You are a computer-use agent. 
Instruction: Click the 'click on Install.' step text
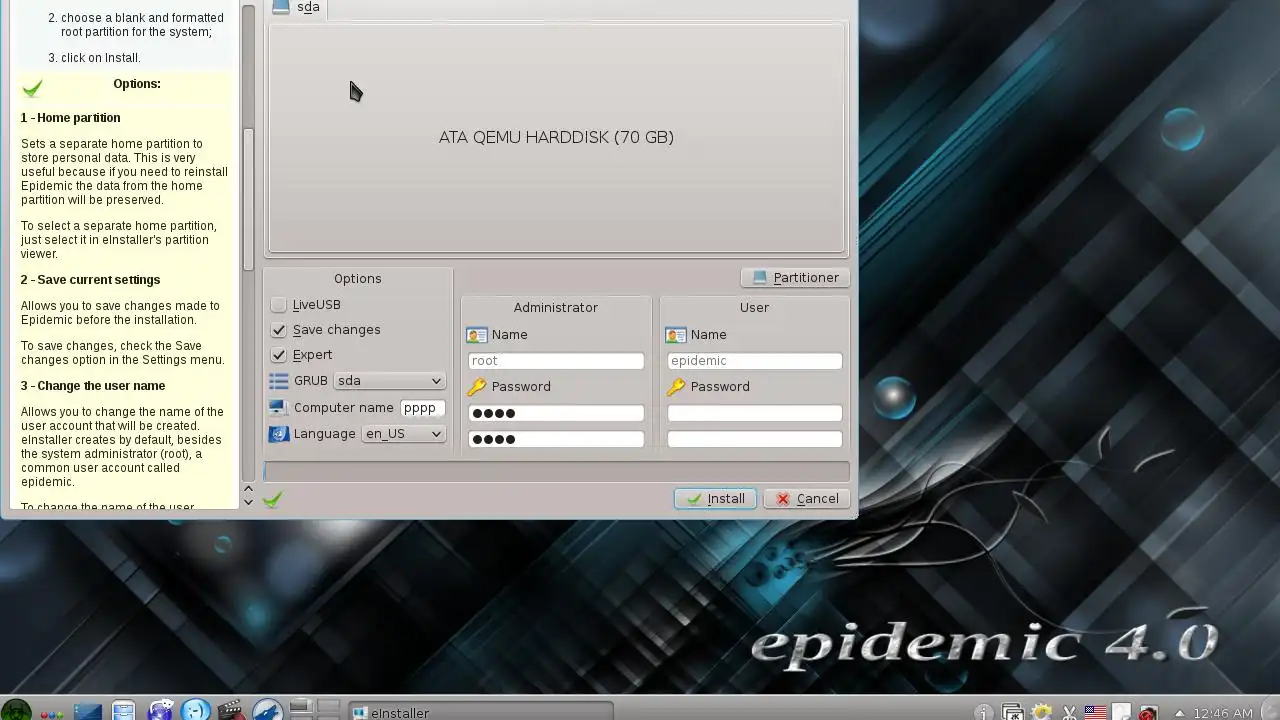(x=101, y=58)
